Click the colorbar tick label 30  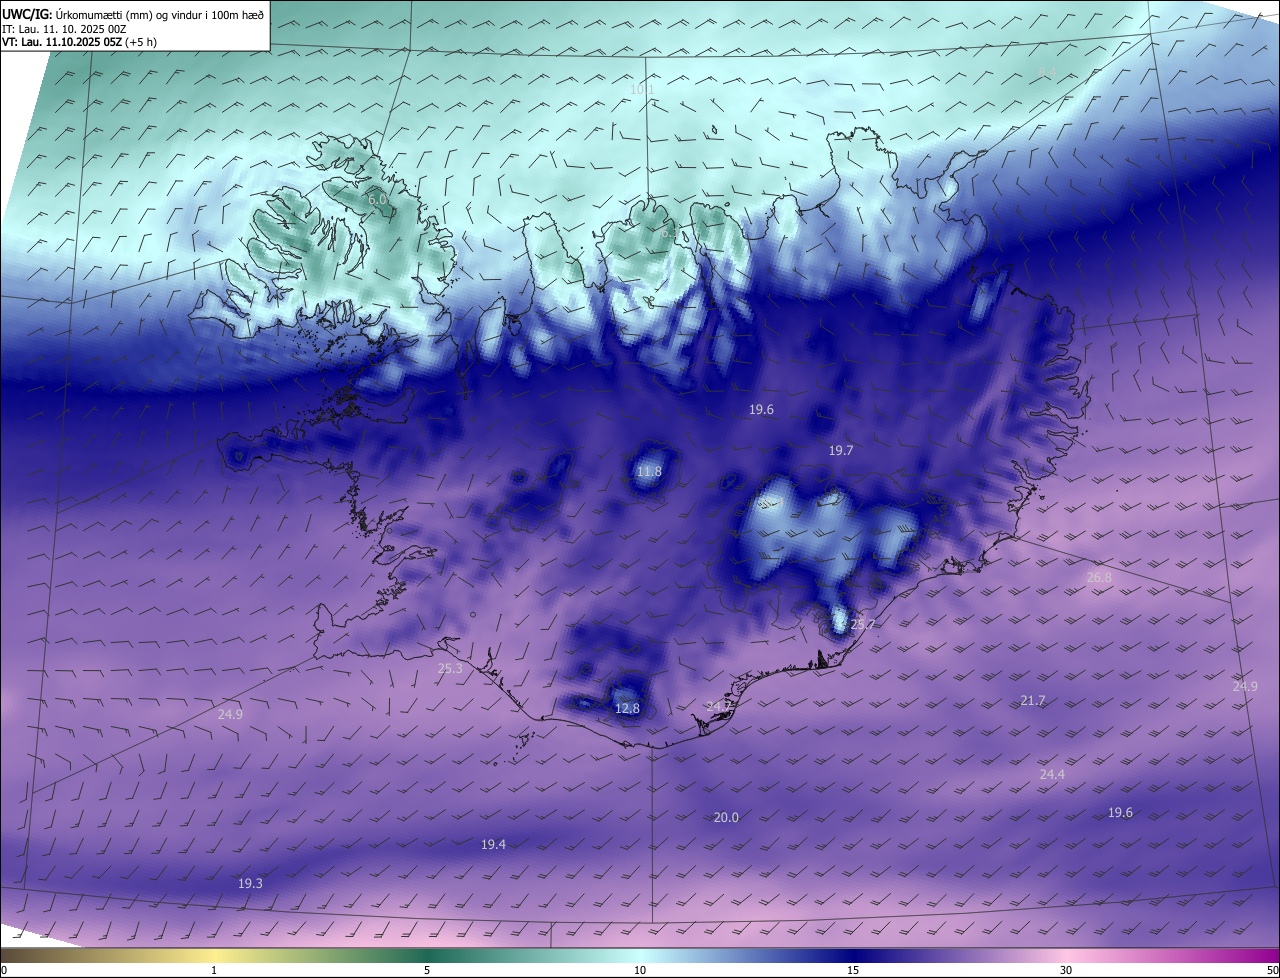[1066, 970]
